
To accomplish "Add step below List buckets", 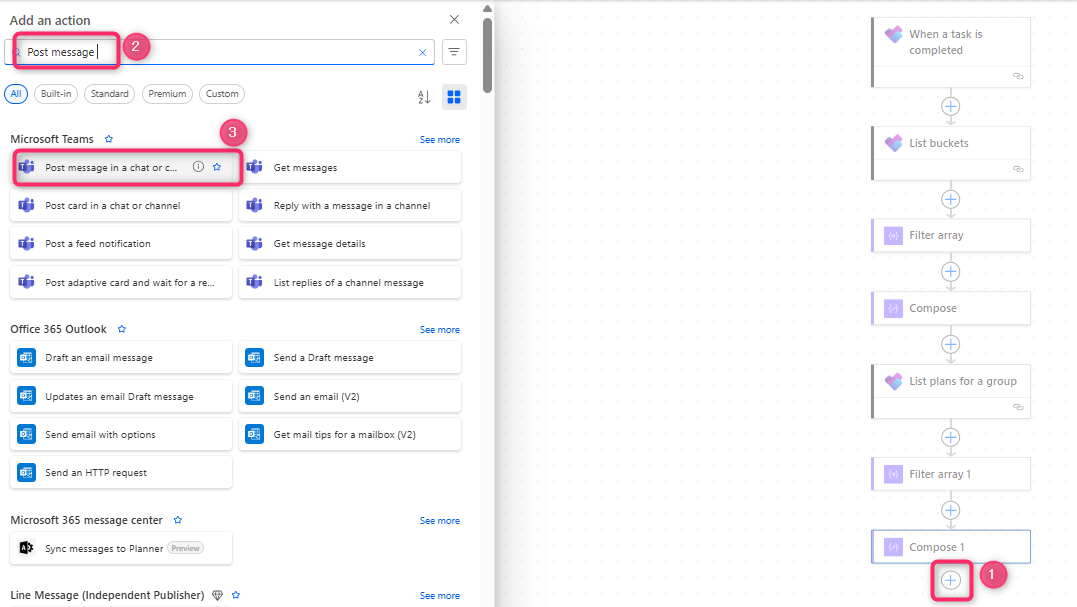I will (951, 200).
